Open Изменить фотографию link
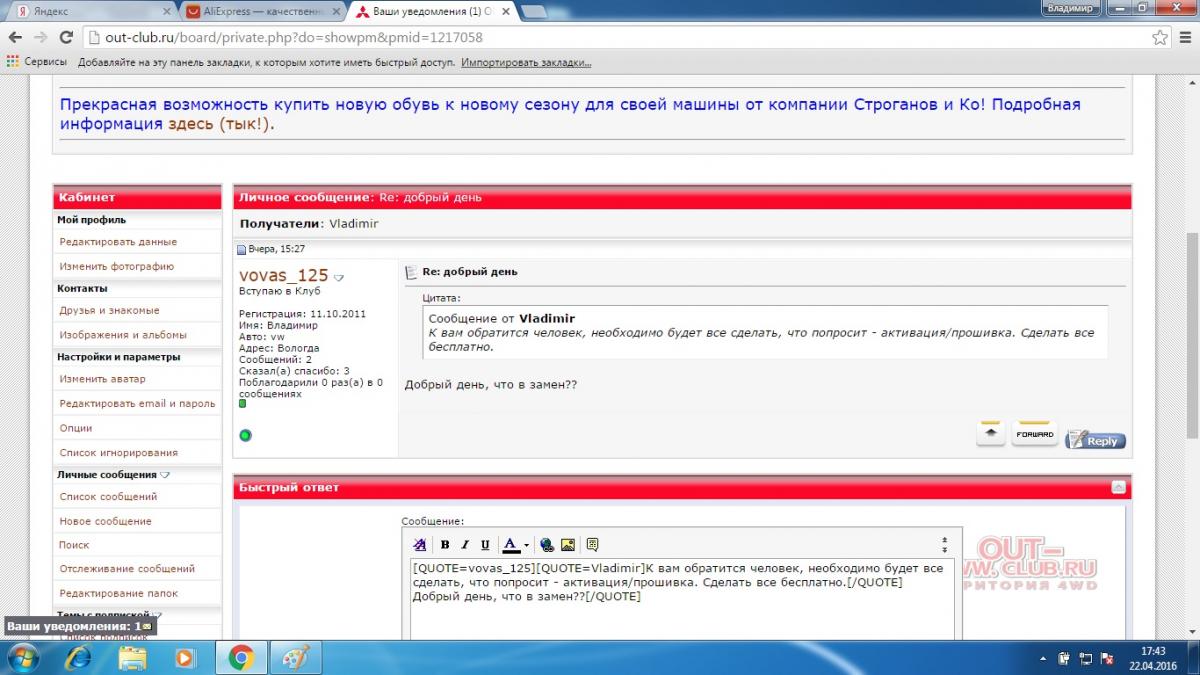The width and height of the screenshot is (1200, 675). 117,266
